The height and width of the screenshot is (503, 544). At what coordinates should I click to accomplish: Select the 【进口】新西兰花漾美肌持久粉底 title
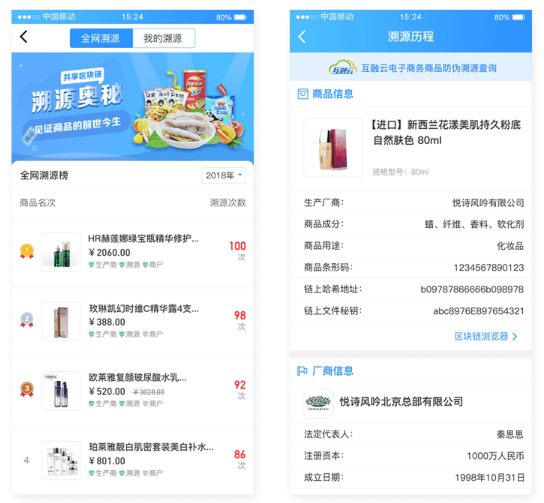click(446, 133)
